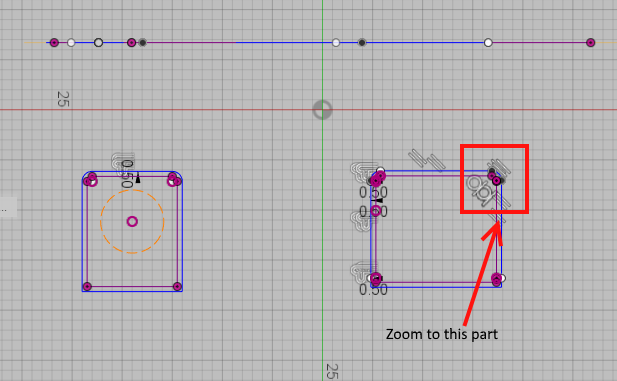Select the tangent constraint glyph above left rectangle

click(x=122, y=163)
